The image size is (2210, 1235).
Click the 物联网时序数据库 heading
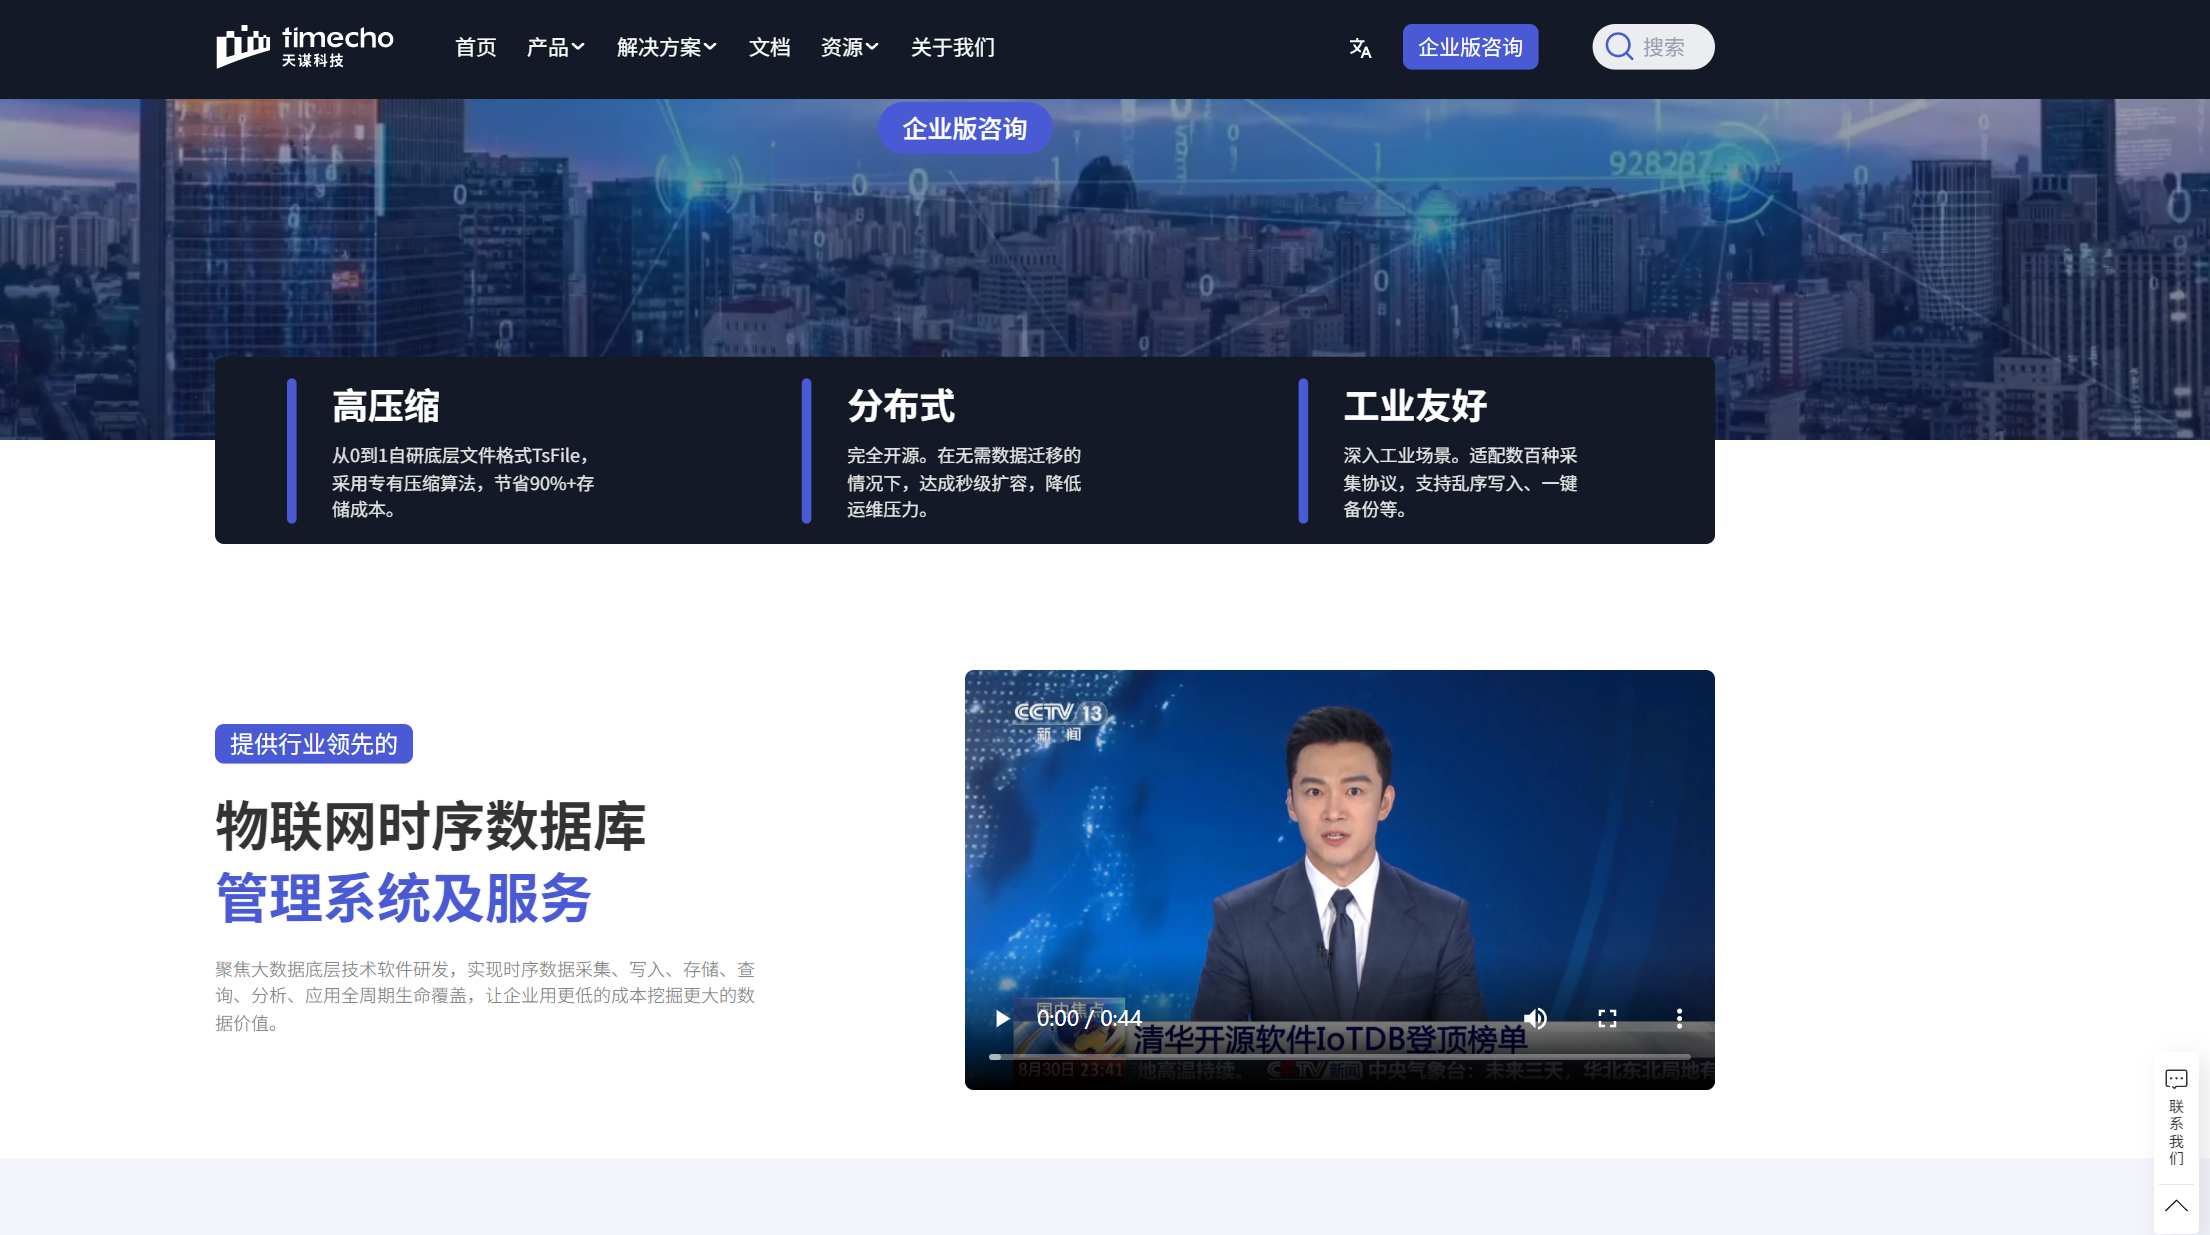(431, 826)
